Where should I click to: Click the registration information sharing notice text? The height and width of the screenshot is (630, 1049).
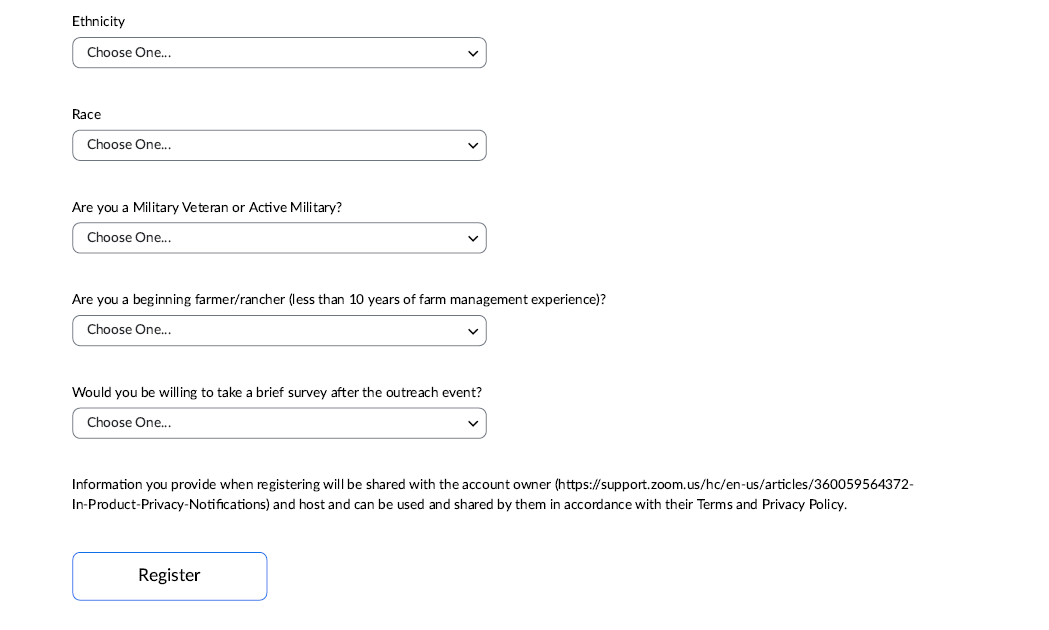coord(310,485)
